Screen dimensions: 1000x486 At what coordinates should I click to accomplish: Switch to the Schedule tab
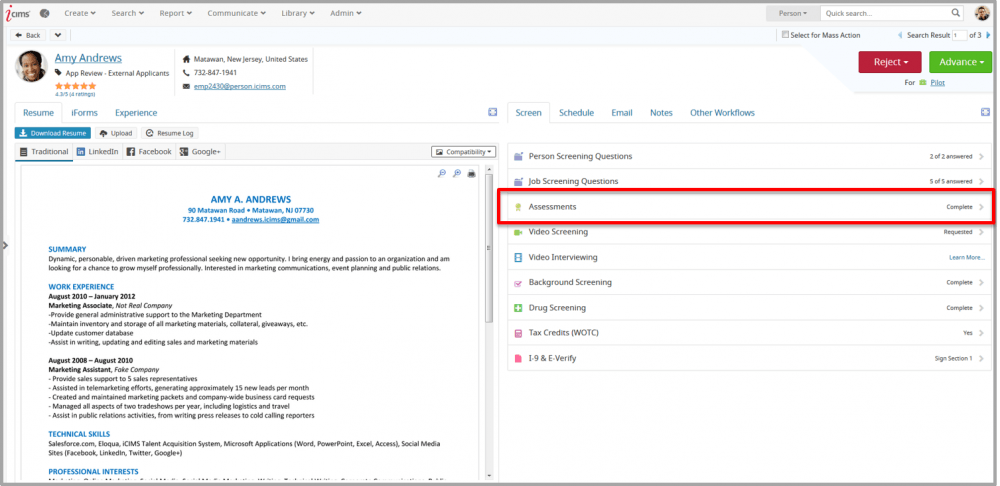pos(576,113)
